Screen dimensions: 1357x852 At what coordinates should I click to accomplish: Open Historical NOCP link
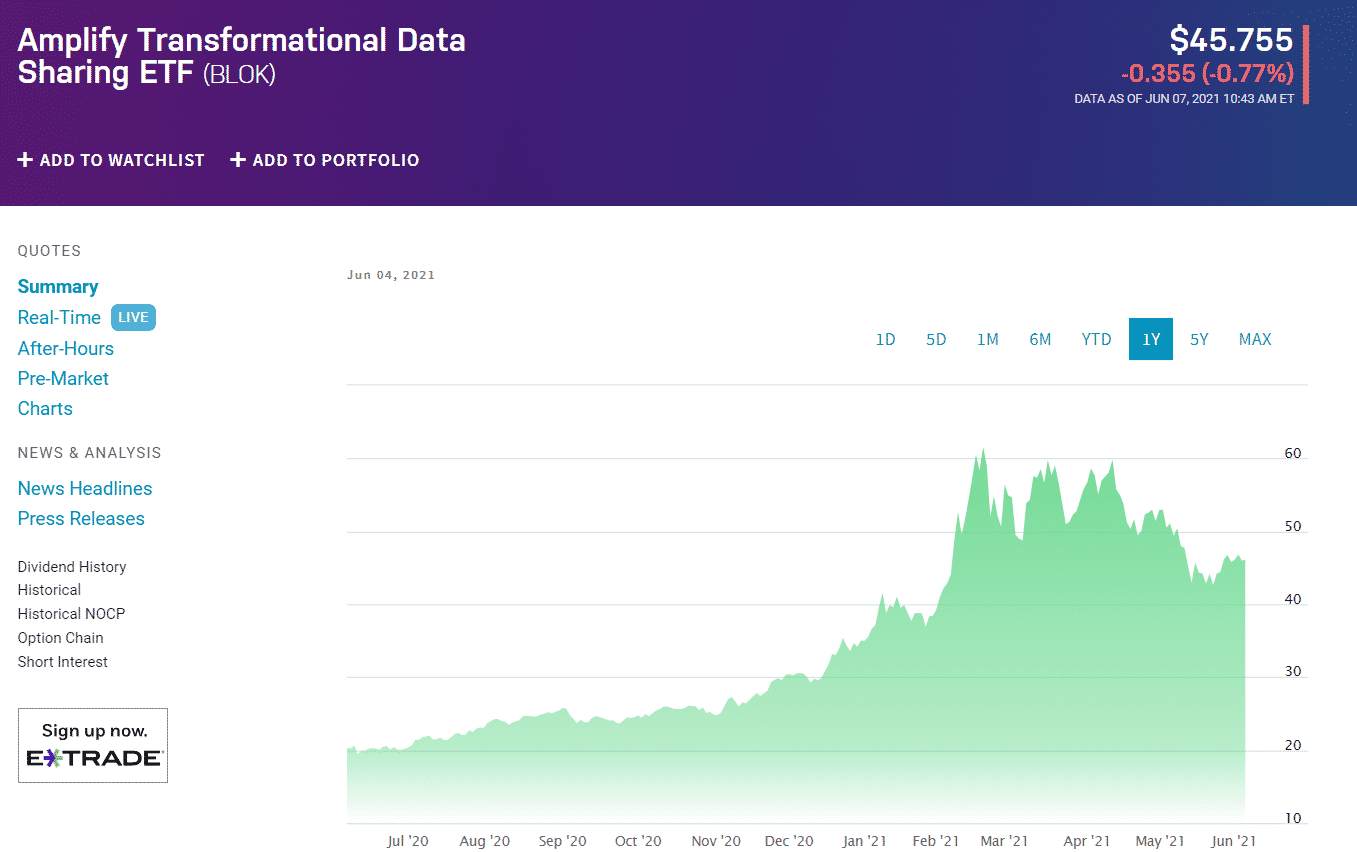pos(71,614)
